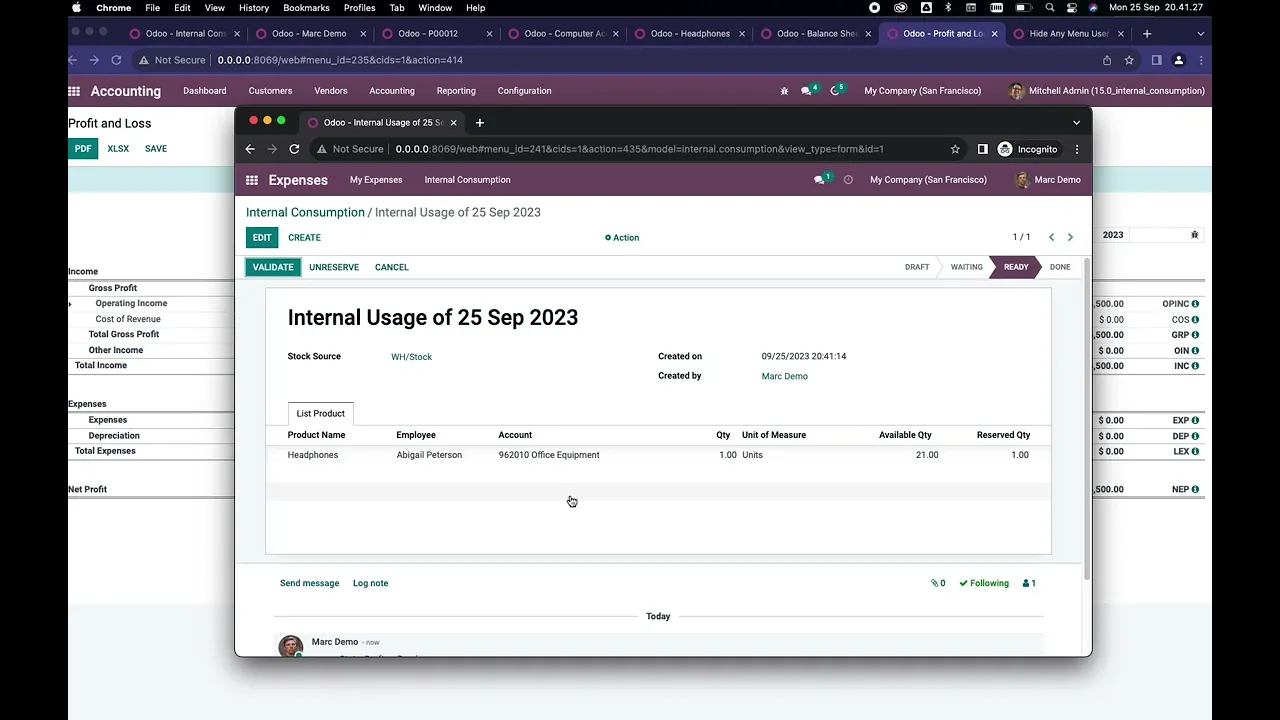The image size is (1280, 720).
Task: Open profile icon in background Chrome toolbar
Action: (x=1178, y=60)
